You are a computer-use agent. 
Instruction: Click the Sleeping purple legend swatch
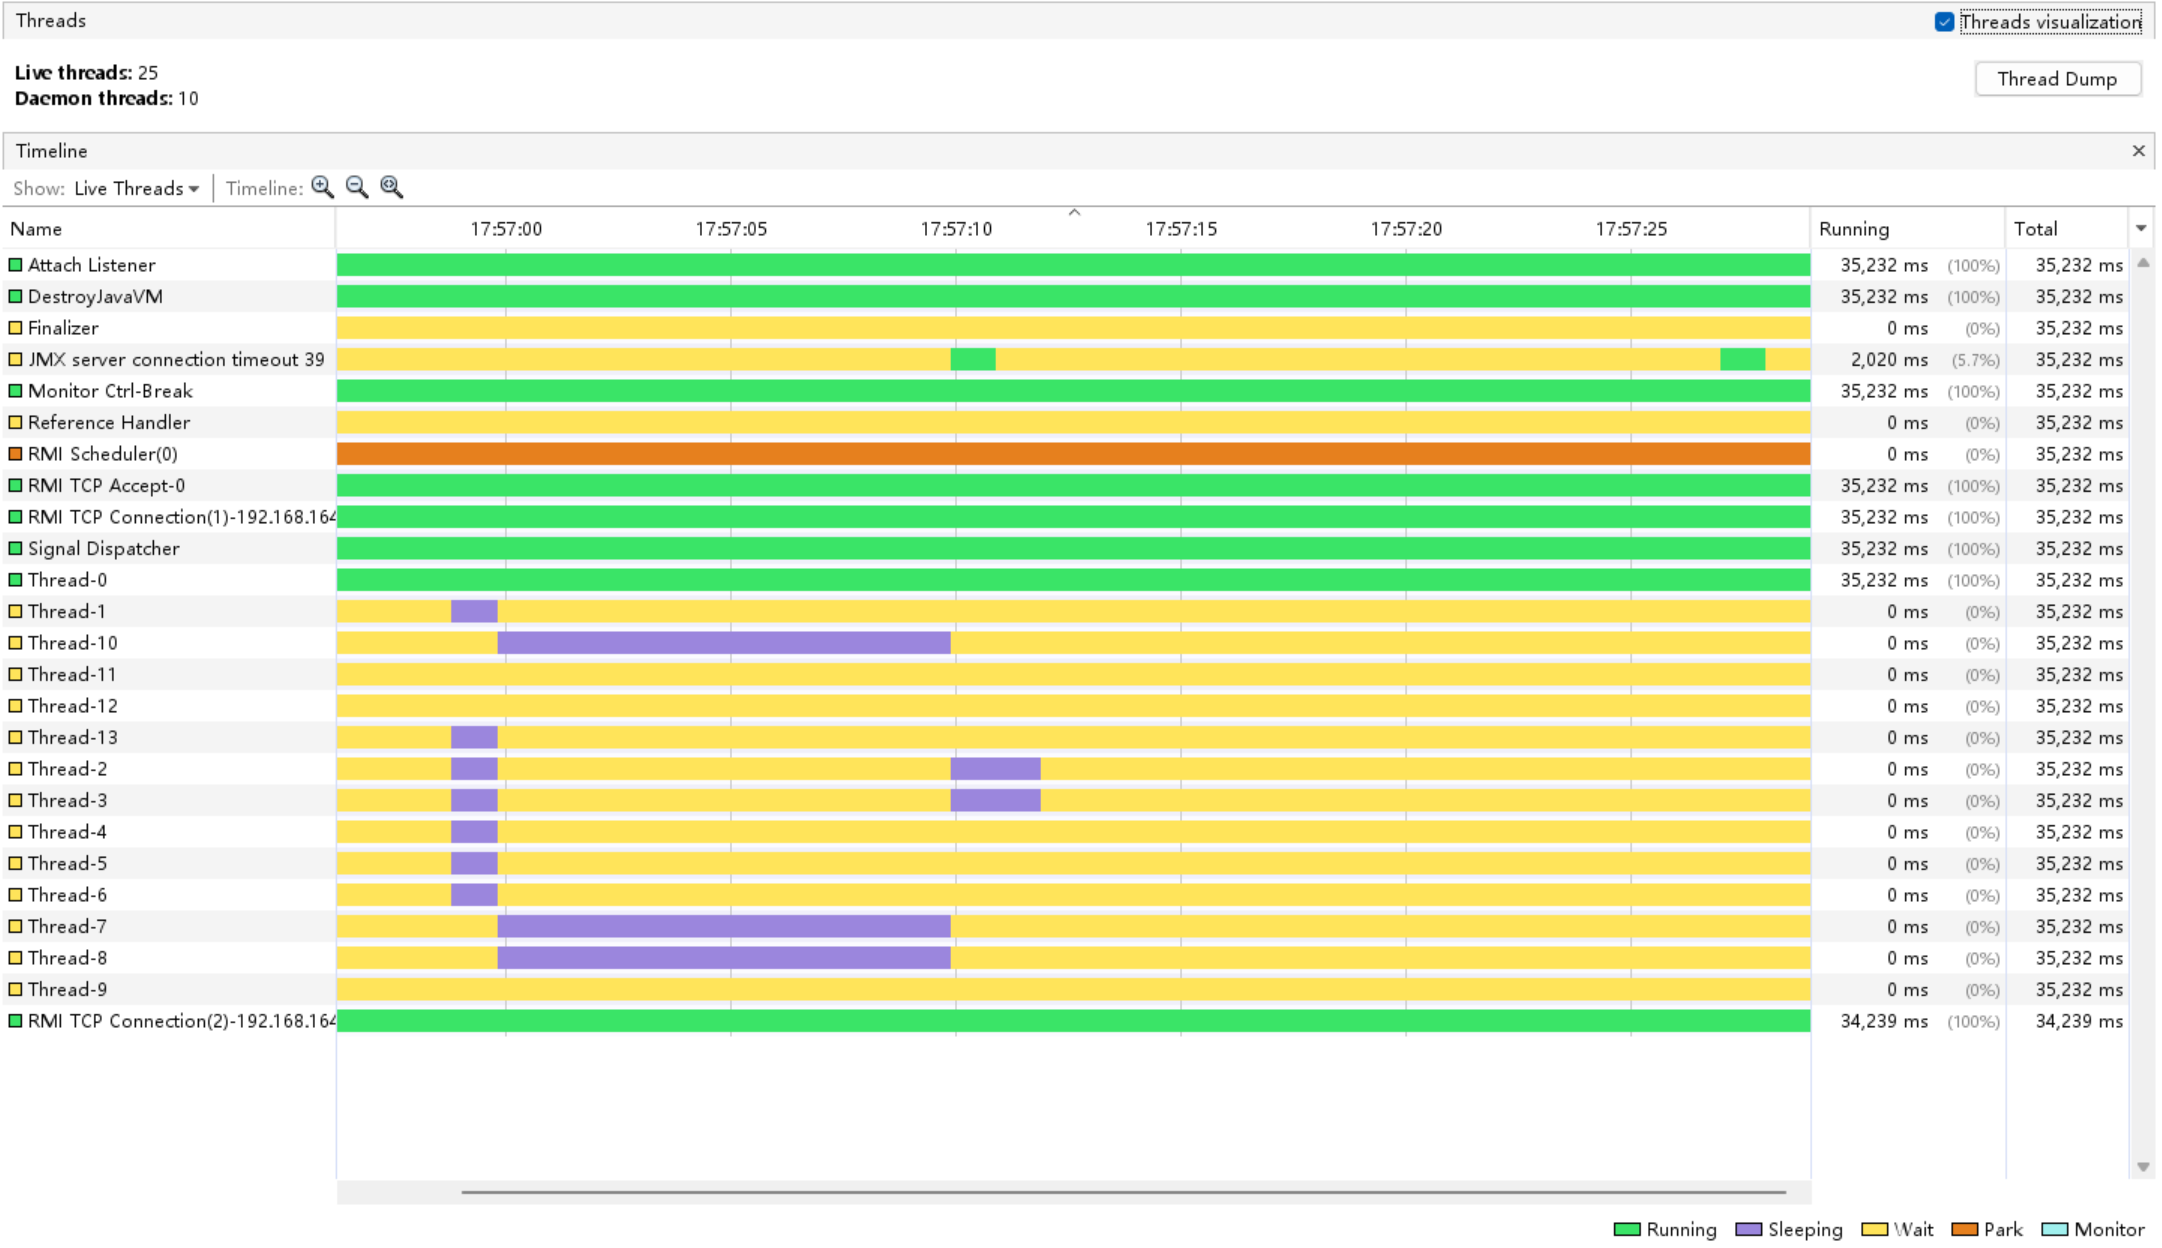[1748, 1230]
